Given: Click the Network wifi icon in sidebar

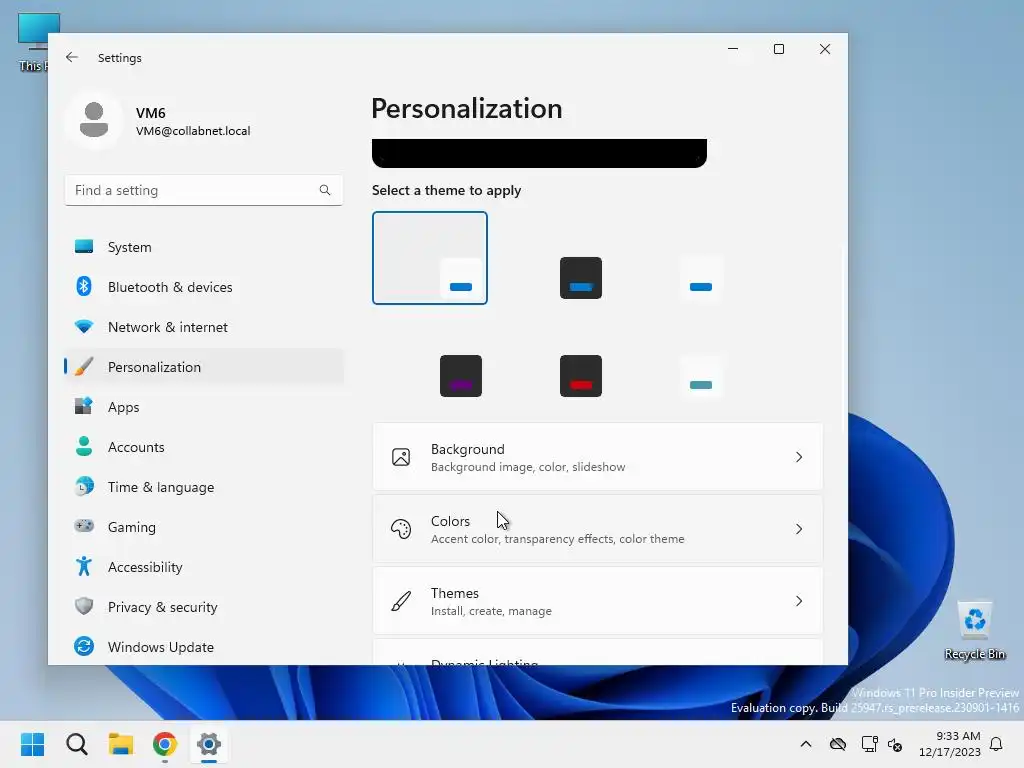Looking at the screenshot, I should point(84,327).
